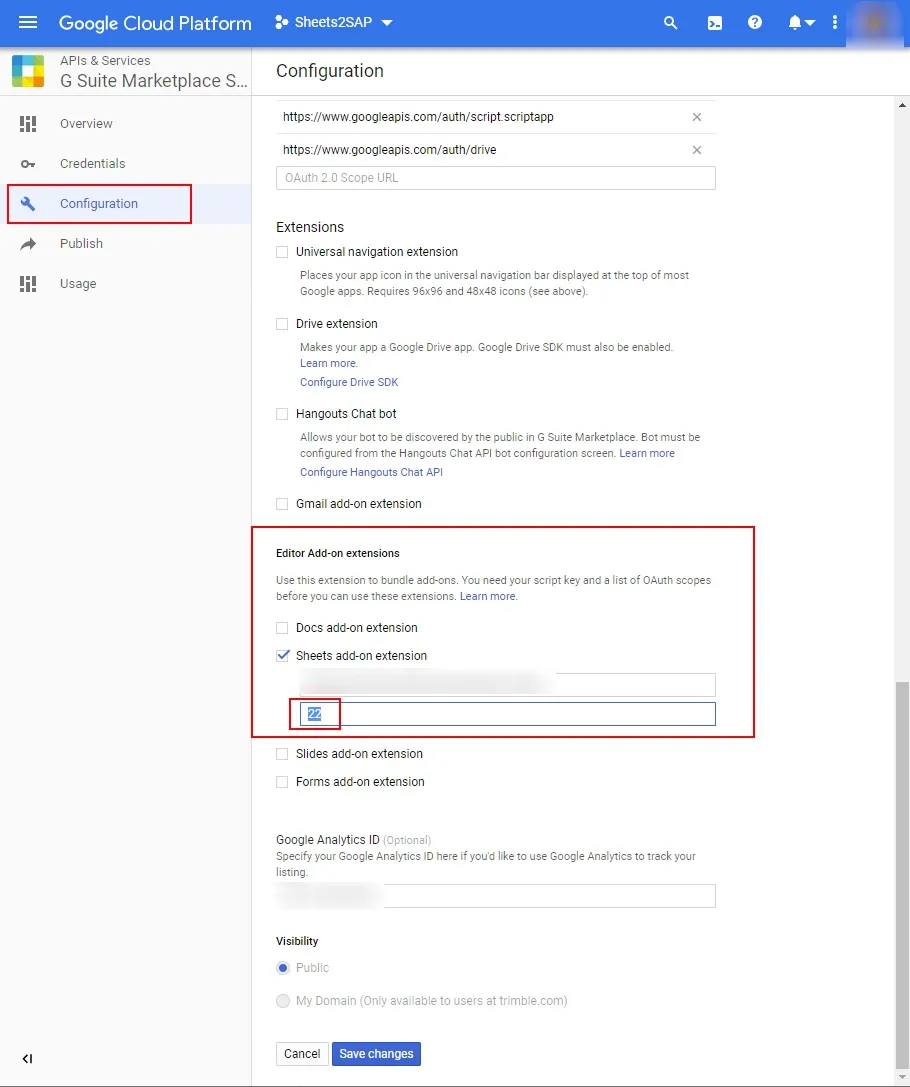Viewport: 910px width, 1087px height.
Task: Select My Domain visibility radio button
Action: (283, 1001)
